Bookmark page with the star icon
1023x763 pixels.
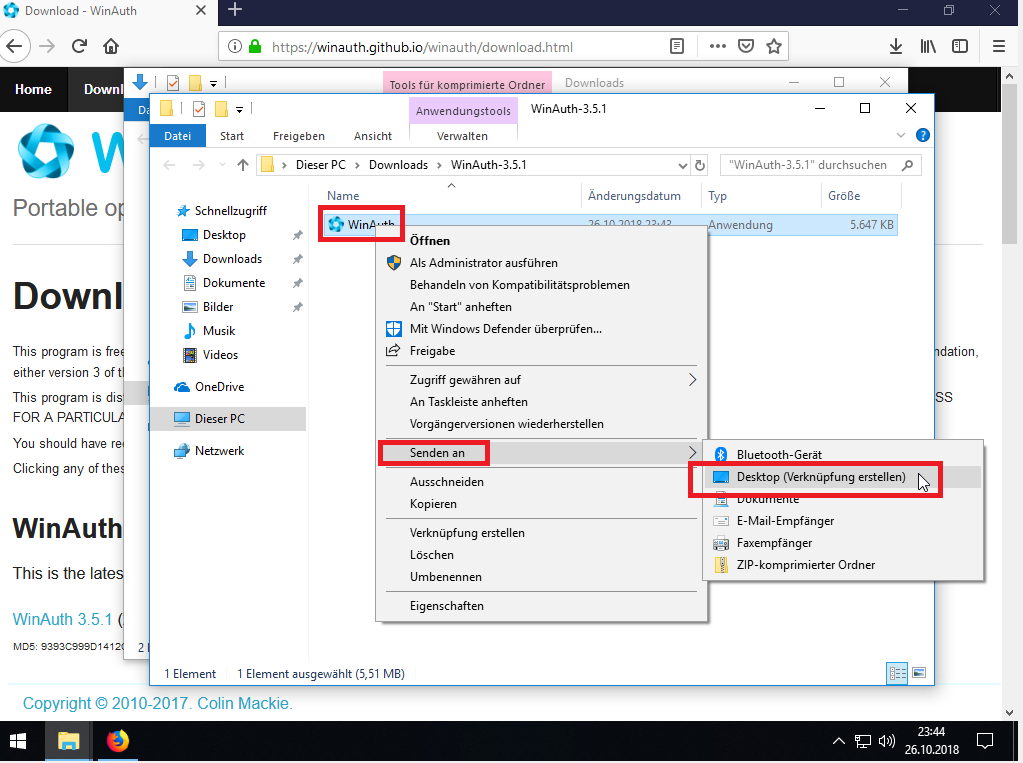[773, 46]
